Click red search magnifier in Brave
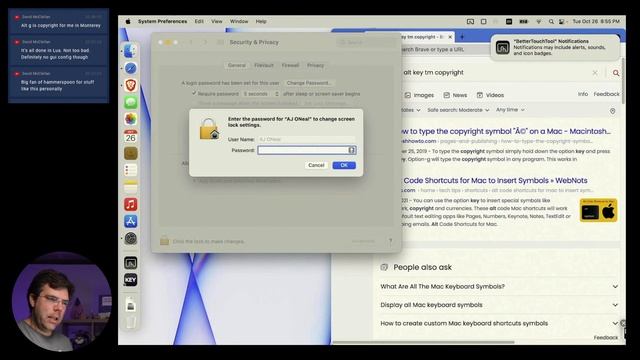 point(616,73)
